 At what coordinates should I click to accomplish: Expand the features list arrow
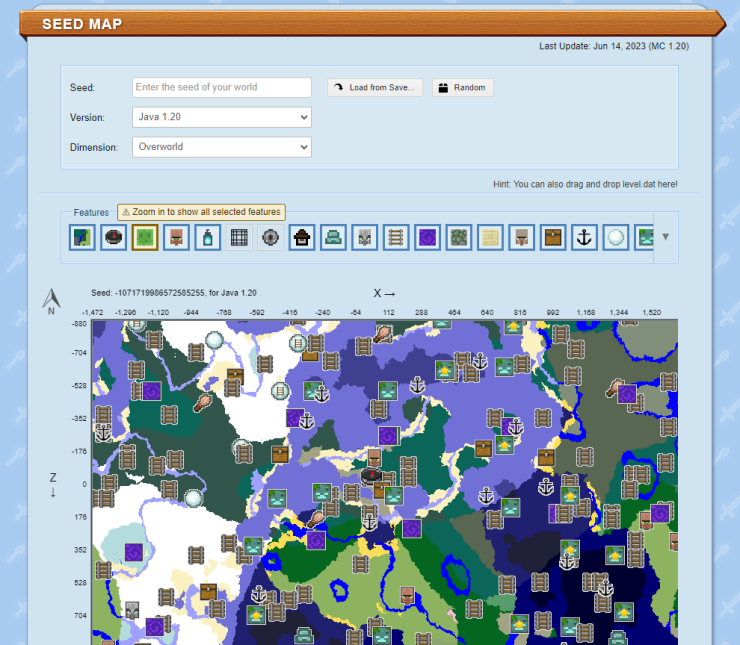pos(665,237)
